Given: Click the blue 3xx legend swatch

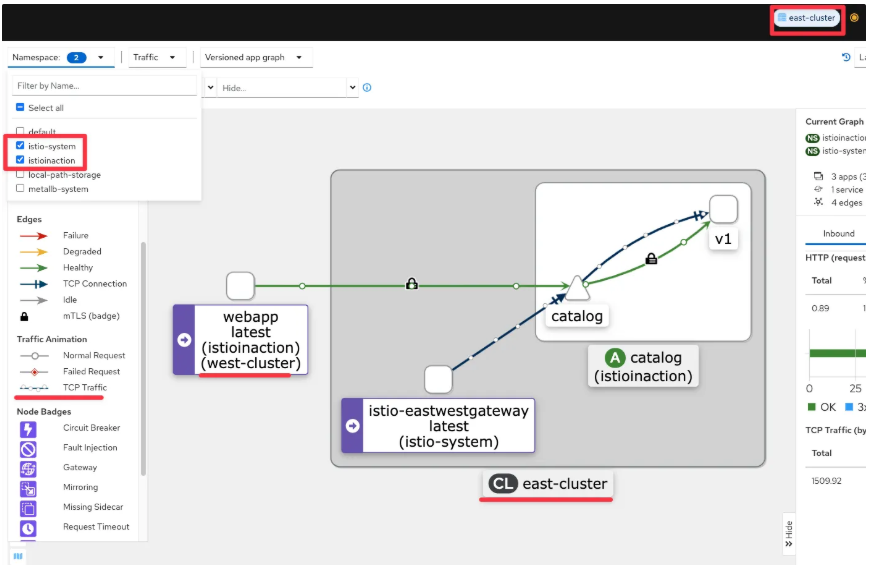Looking at the screenshot, I should [849, 407].
